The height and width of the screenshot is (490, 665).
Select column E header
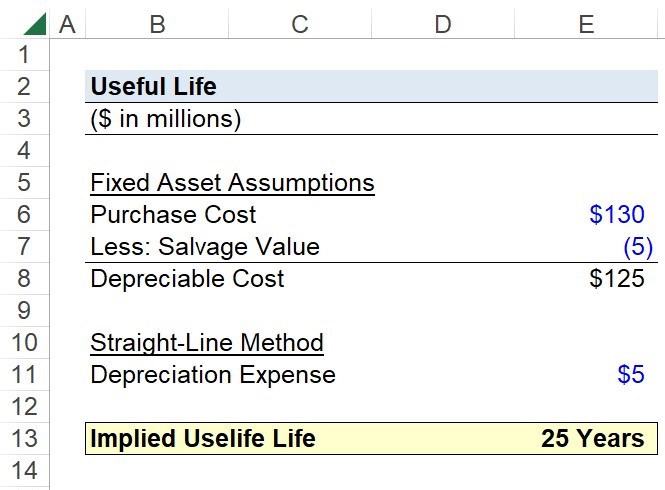coord(586,24)
